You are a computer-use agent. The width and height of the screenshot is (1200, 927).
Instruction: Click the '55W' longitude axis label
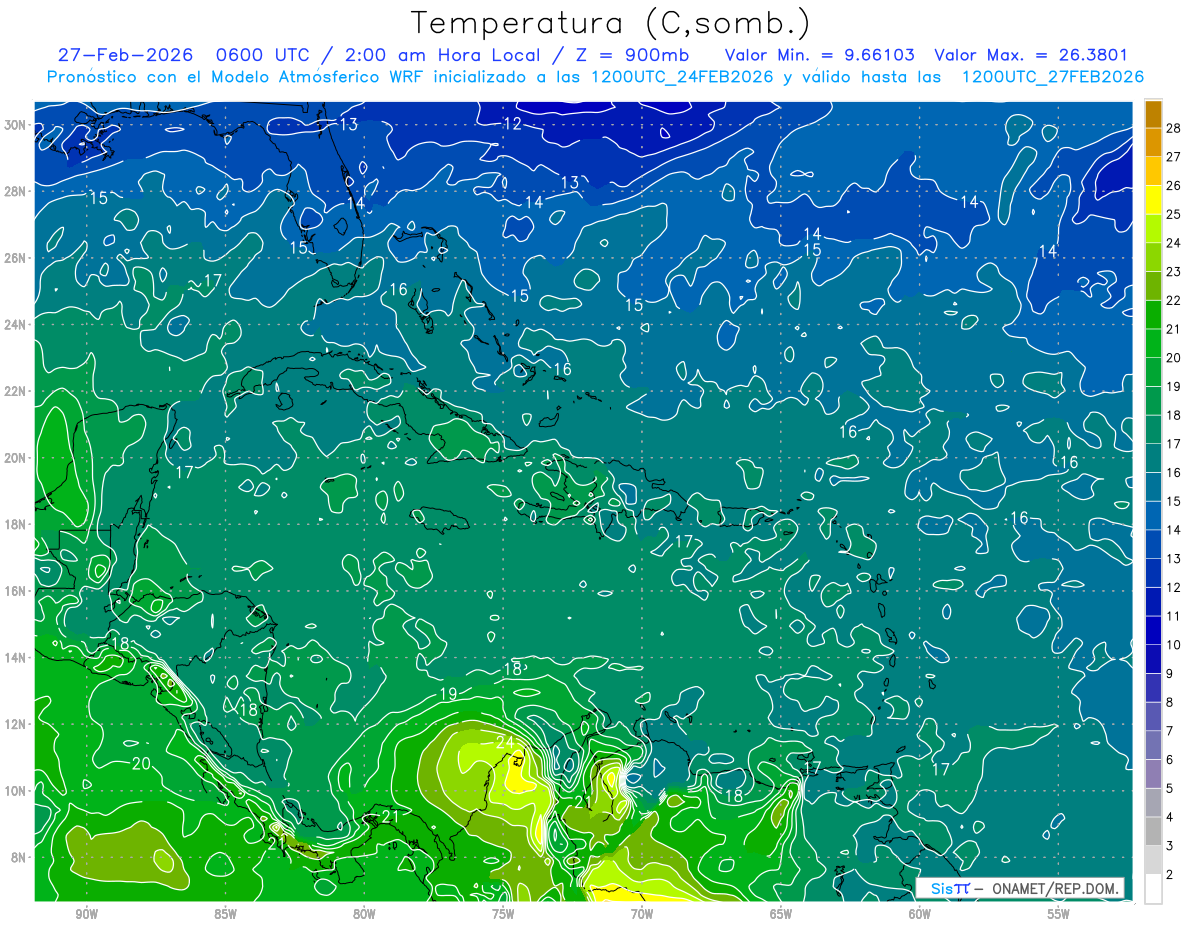tap(1059, 914)
